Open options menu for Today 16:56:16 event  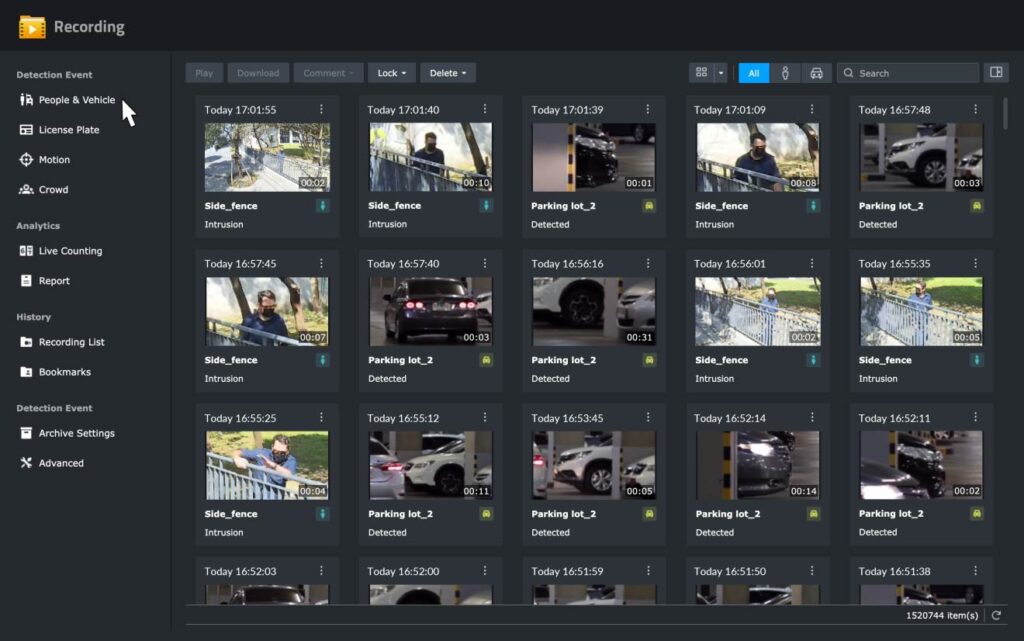[x=648, y=263]
